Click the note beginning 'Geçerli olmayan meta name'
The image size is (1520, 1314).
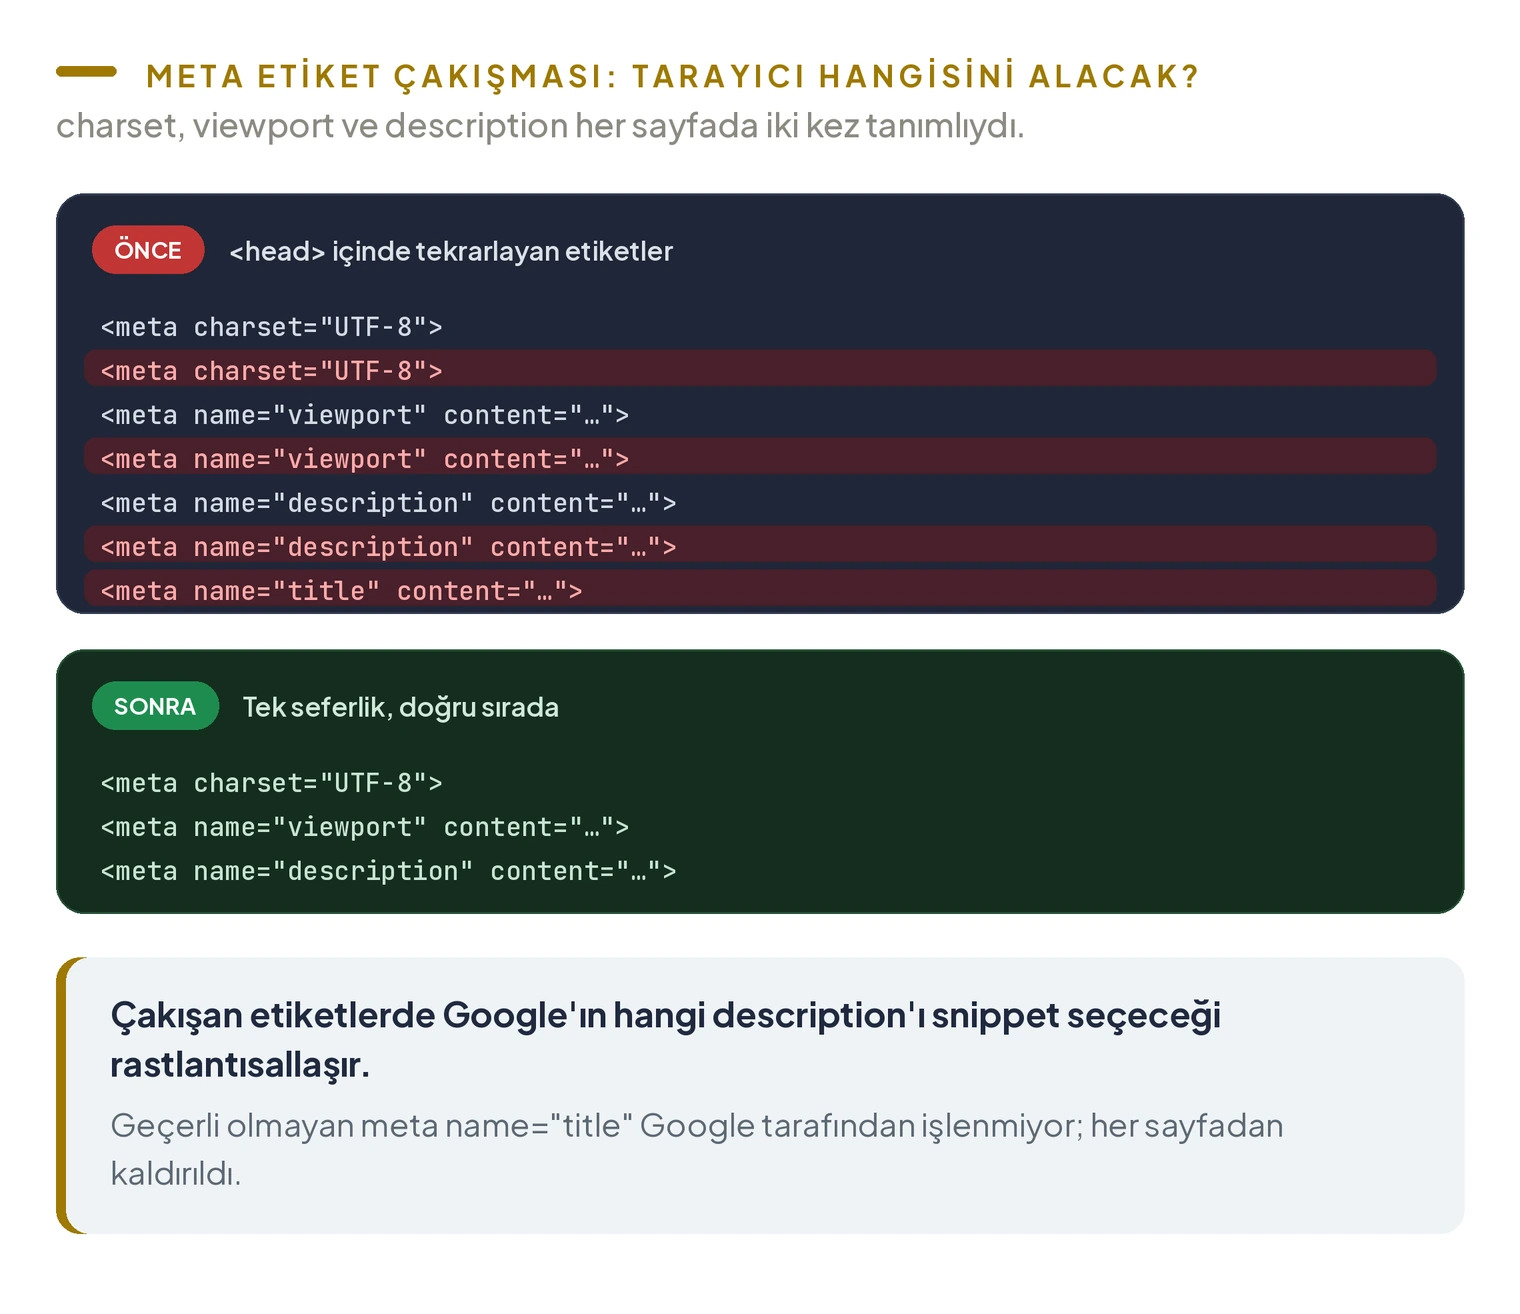point(696,1149)
